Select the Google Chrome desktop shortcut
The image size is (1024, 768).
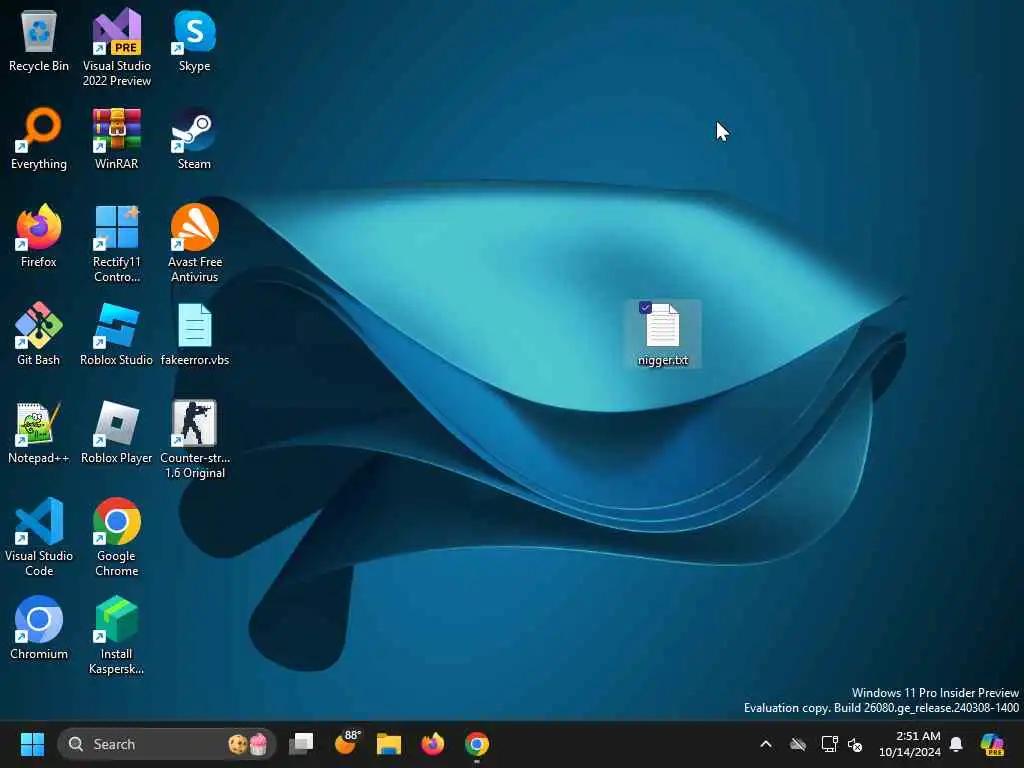(116, 537)
